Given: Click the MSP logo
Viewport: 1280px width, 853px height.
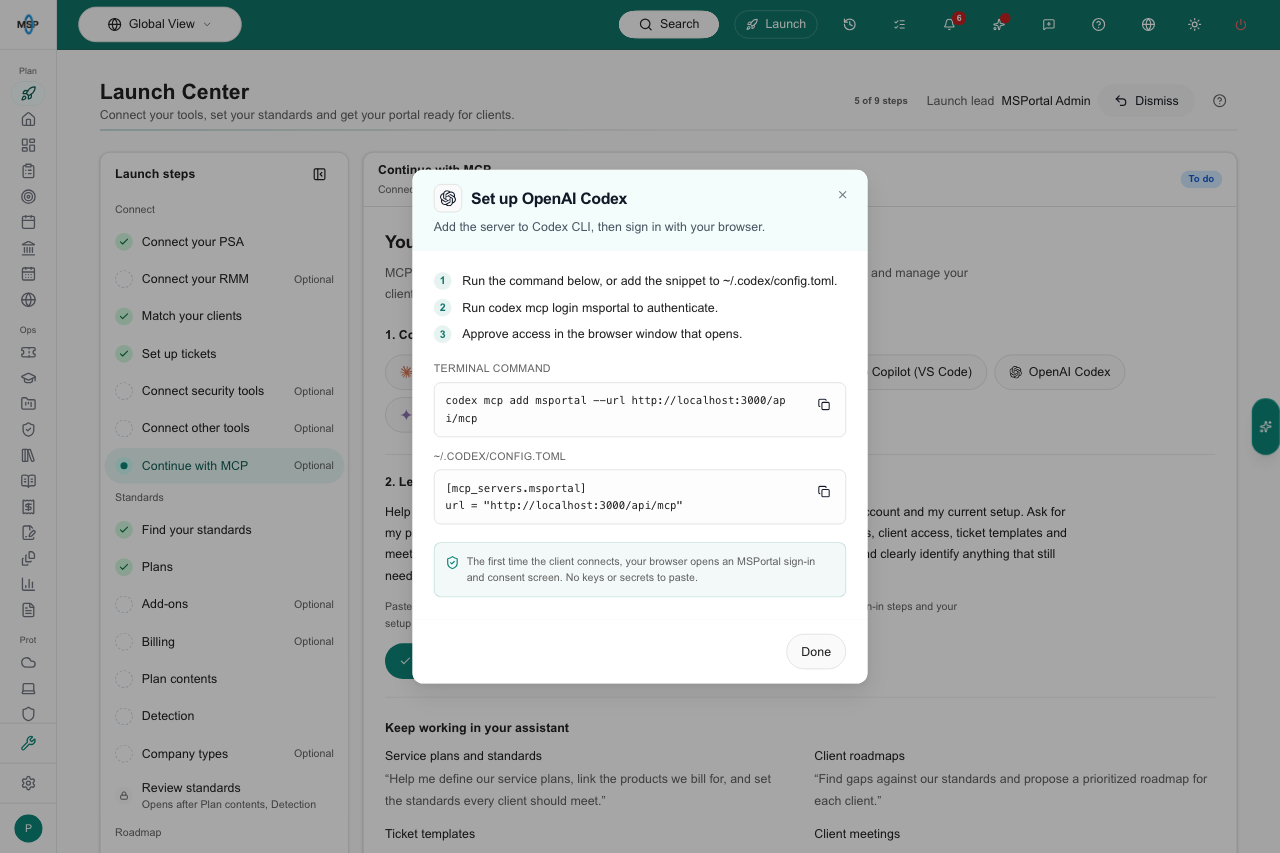Looking at the screenshot, I should (x=28, y=24).
